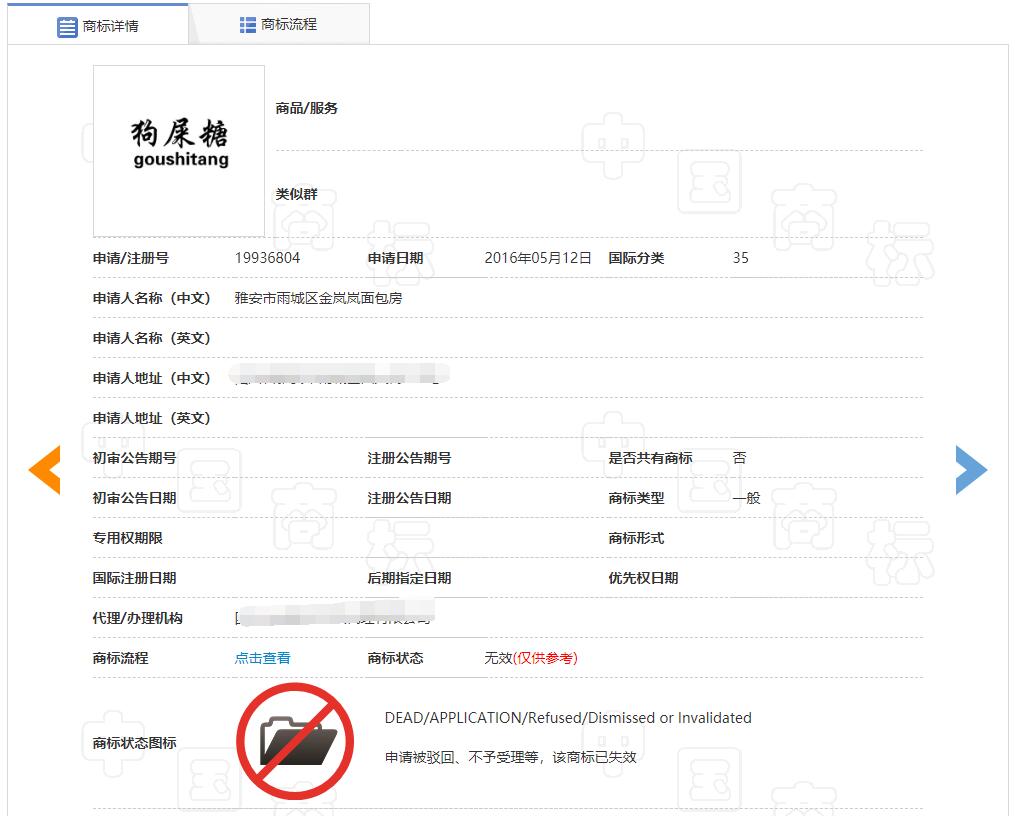1015x816 pixels.
Task: Click the 狗屎糖 goushitang trademark image
Action: 179,150
